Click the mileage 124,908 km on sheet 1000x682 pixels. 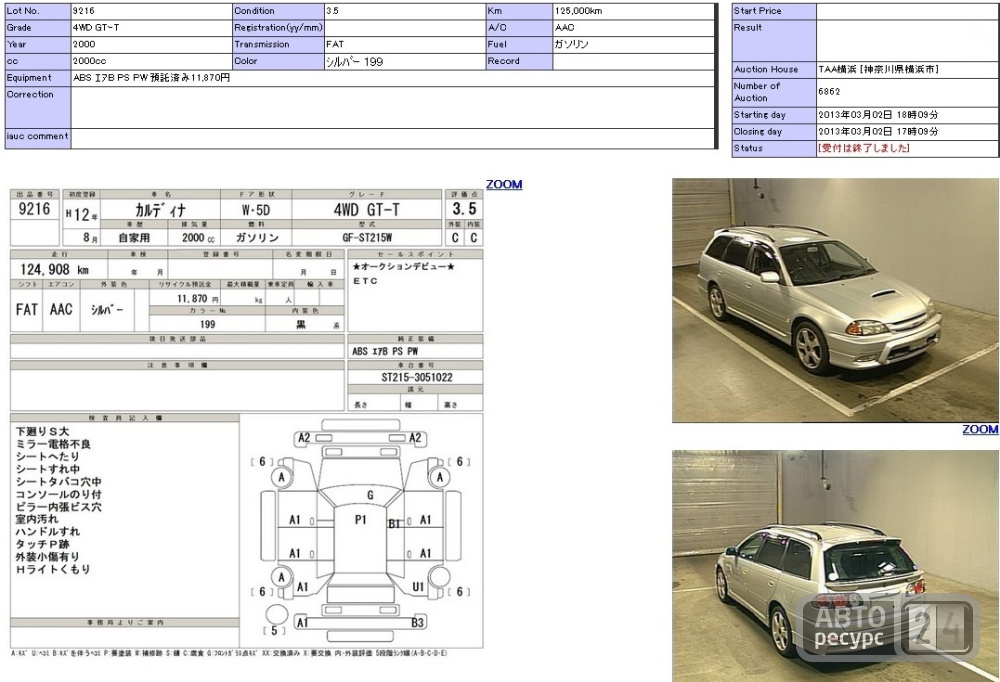point(55,269)
